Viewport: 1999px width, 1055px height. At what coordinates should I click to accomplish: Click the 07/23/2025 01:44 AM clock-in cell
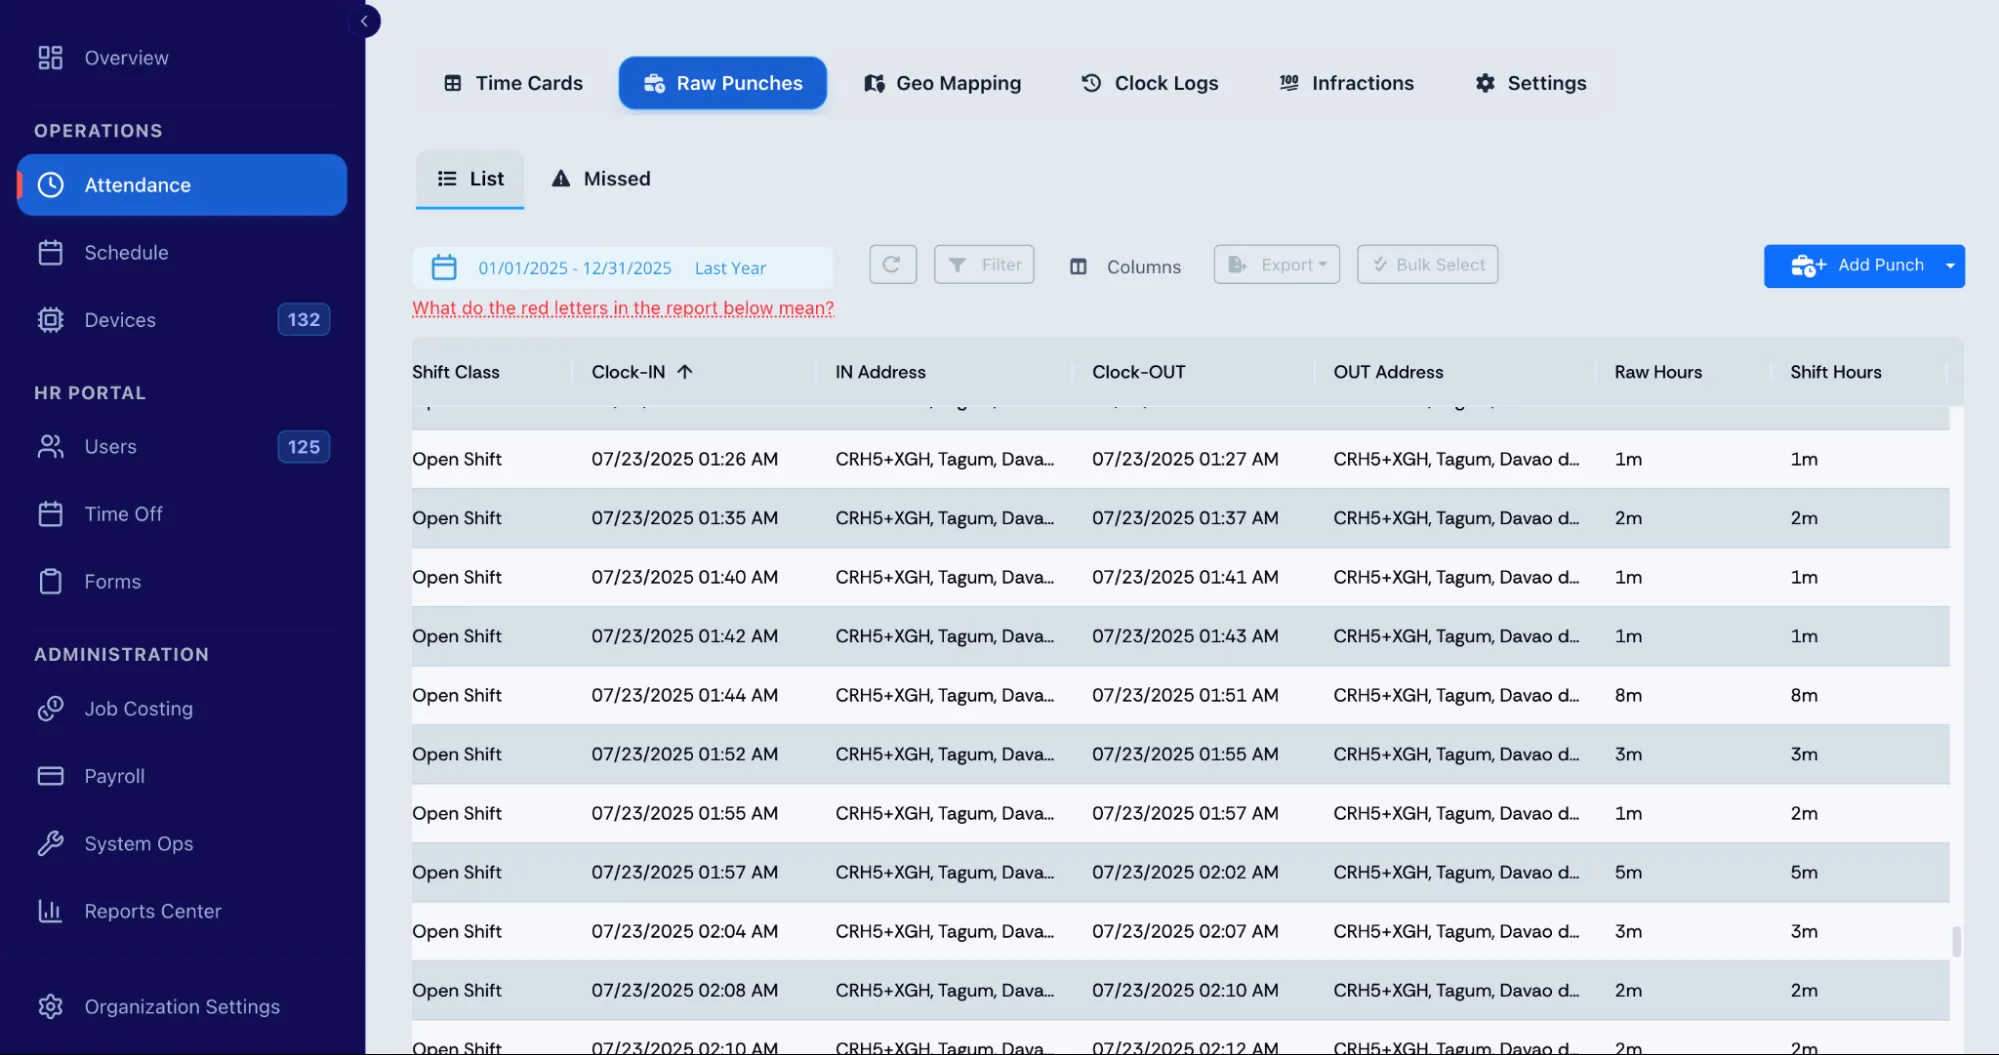tap(684, 695)
